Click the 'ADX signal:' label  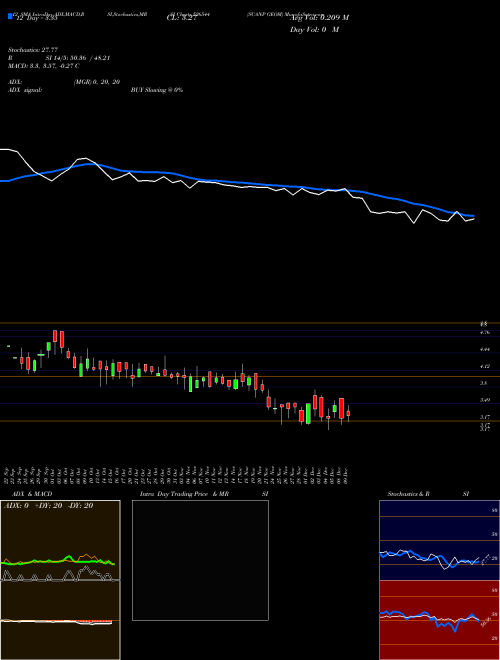tap(25, 90)
